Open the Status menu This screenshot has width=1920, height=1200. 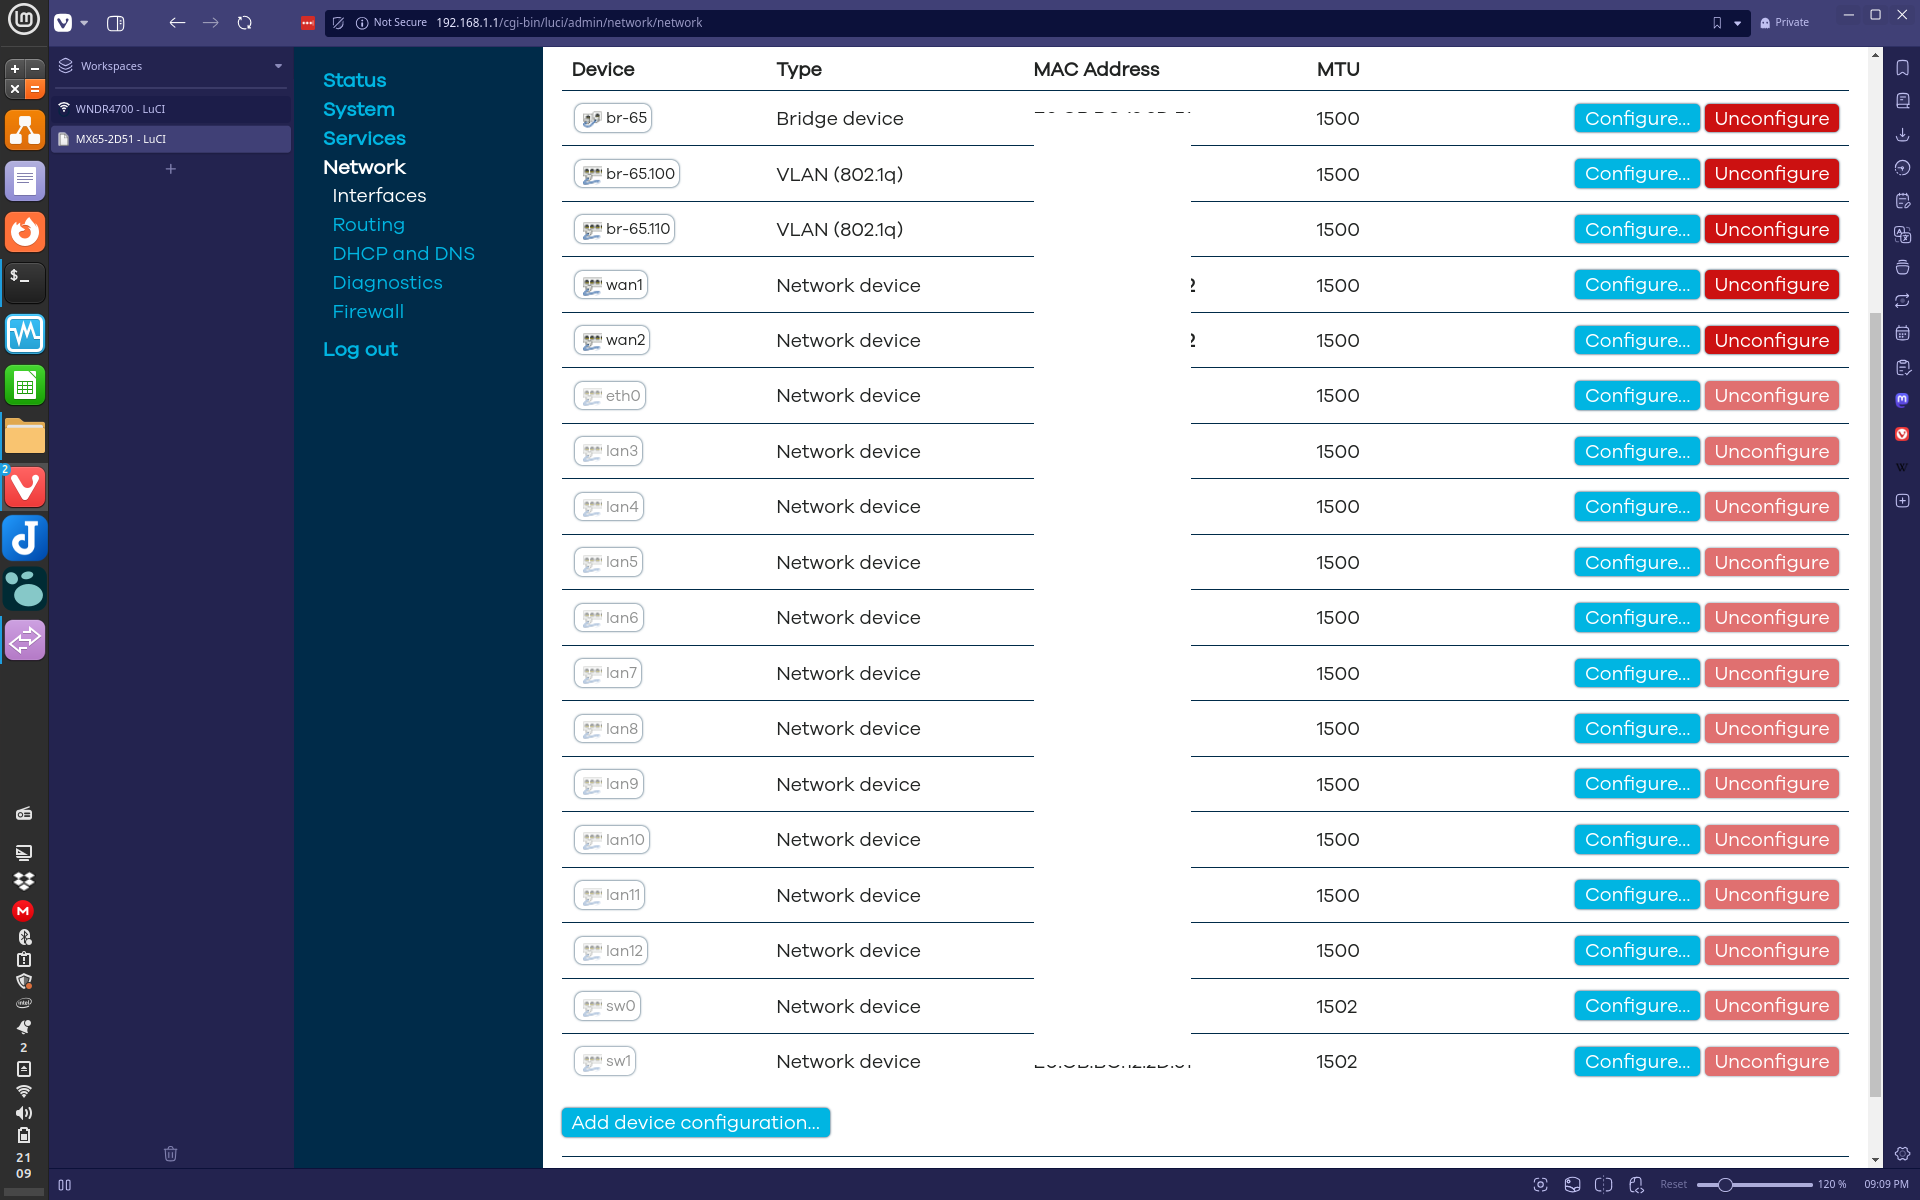pyautogui.click(x=354, y=80)
